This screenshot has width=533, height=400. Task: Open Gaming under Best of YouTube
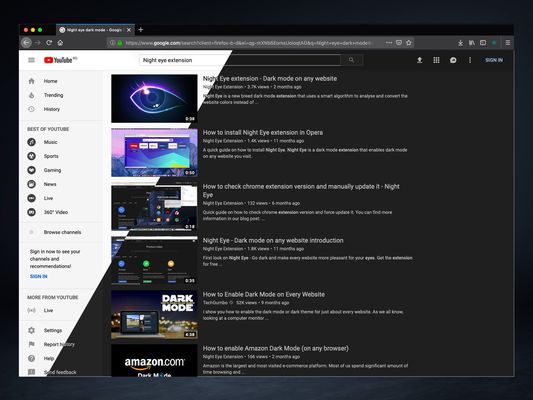(52, 170)
